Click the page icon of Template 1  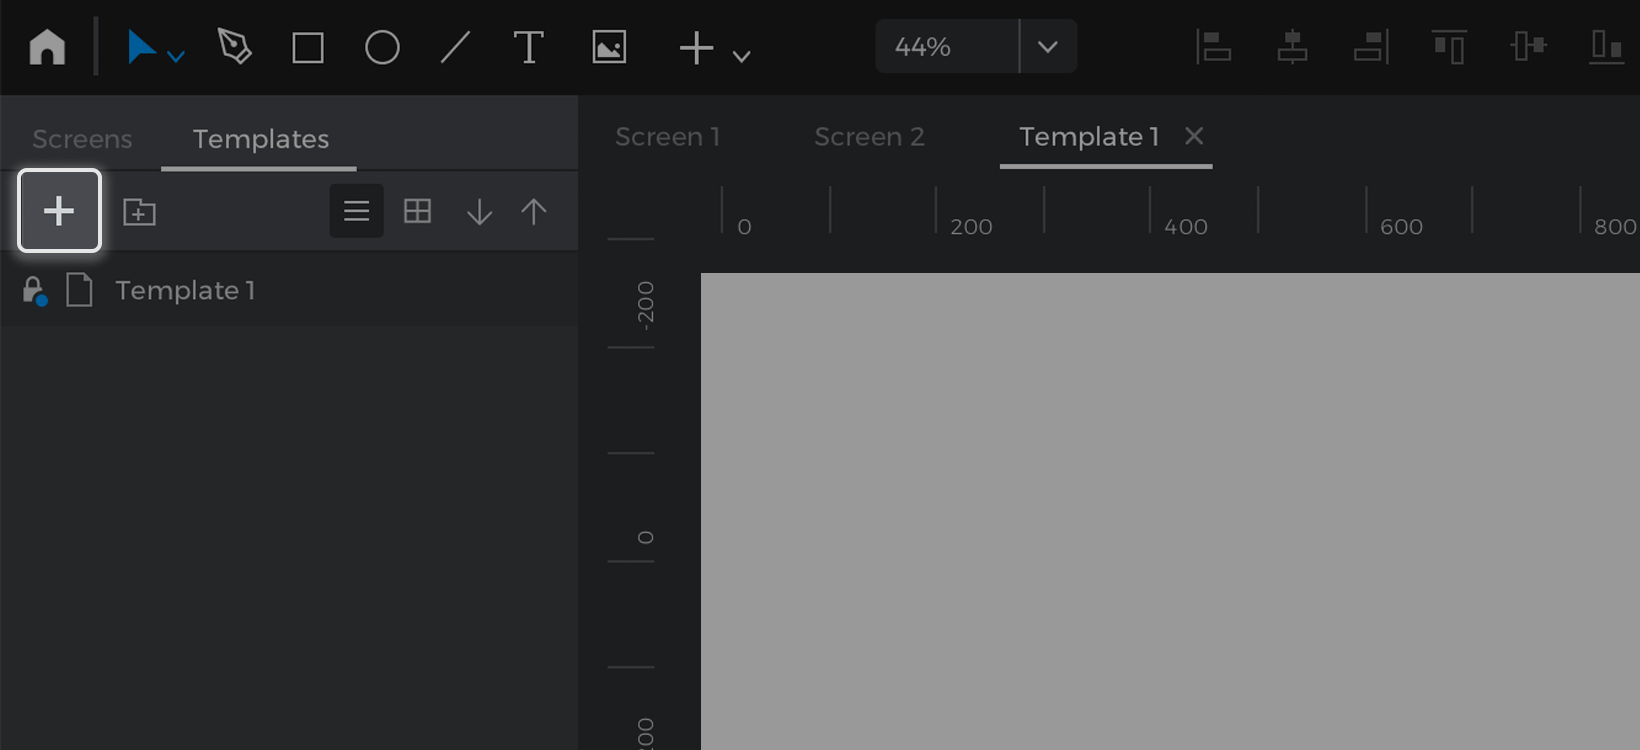point(79,290)
